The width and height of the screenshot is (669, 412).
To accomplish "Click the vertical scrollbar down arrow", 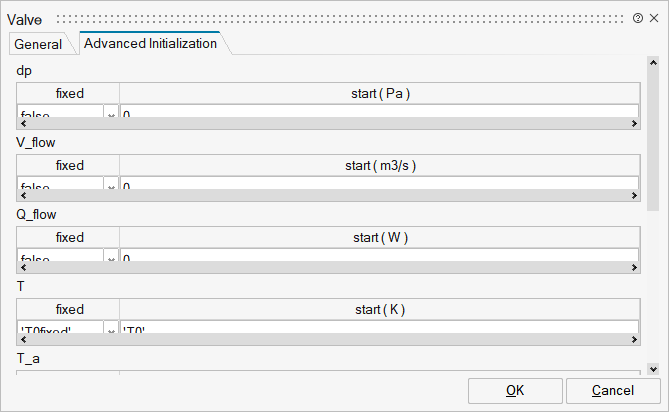I will point(653,369).
